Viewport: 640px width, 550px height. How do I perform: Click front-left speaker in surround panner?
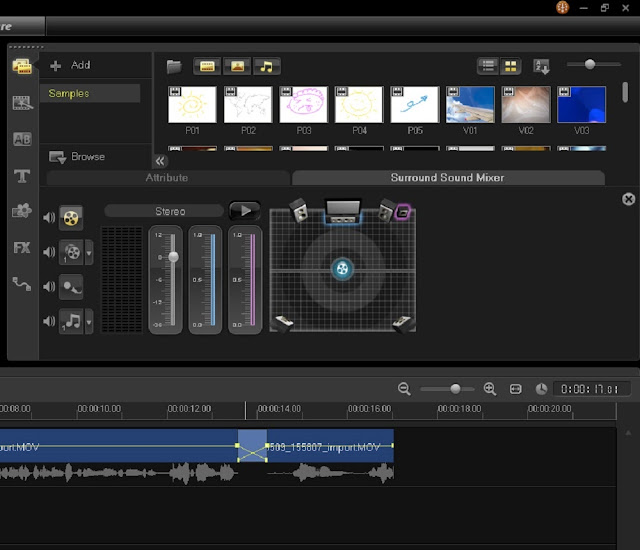299,210
